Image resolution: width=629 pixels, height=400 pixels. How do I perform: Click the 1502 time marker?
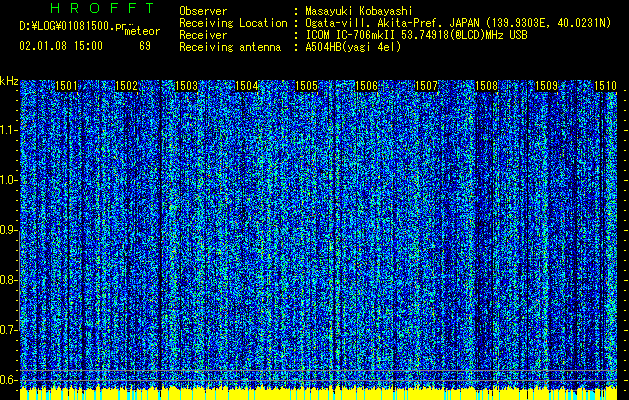[126, 86]
